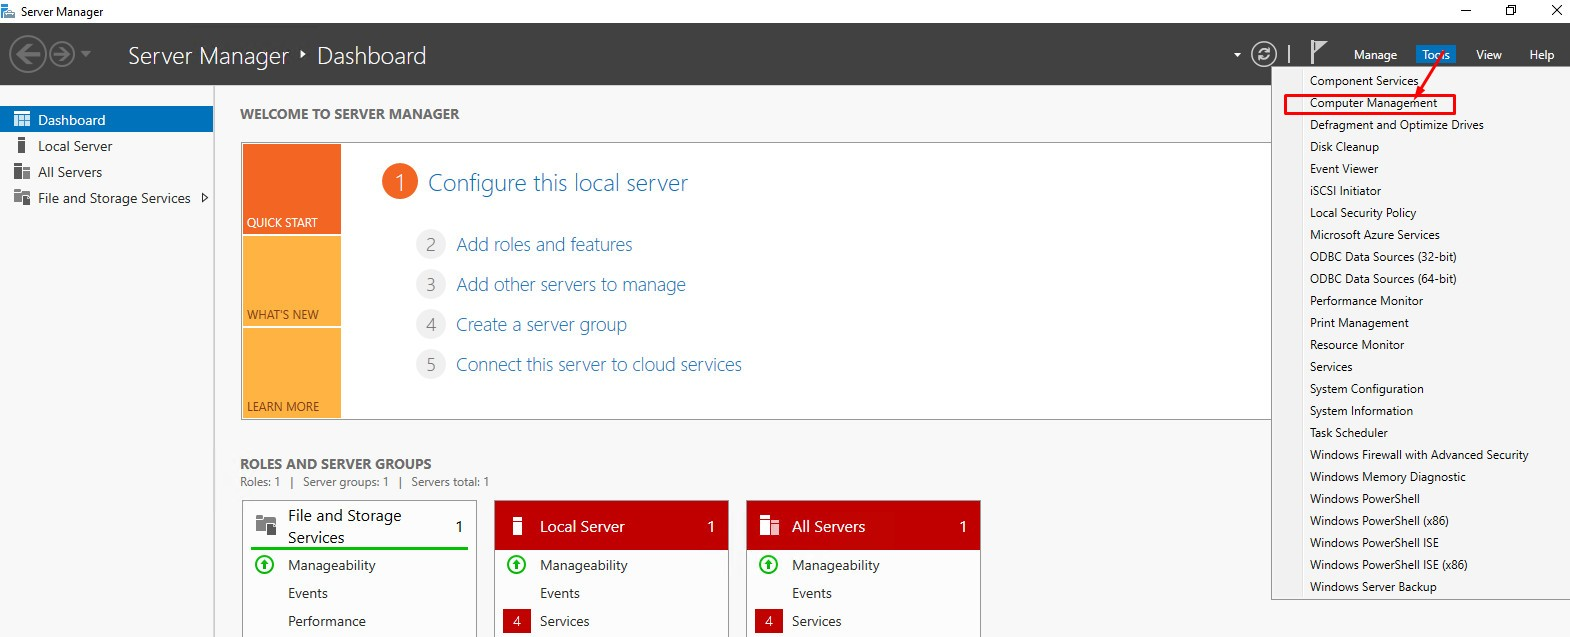
Task: Click Add roles and features link
Action: 544,245
